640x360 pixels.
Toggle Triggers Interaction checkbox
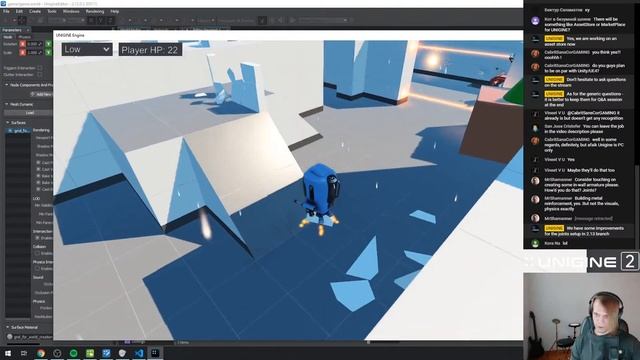point(40,68)
